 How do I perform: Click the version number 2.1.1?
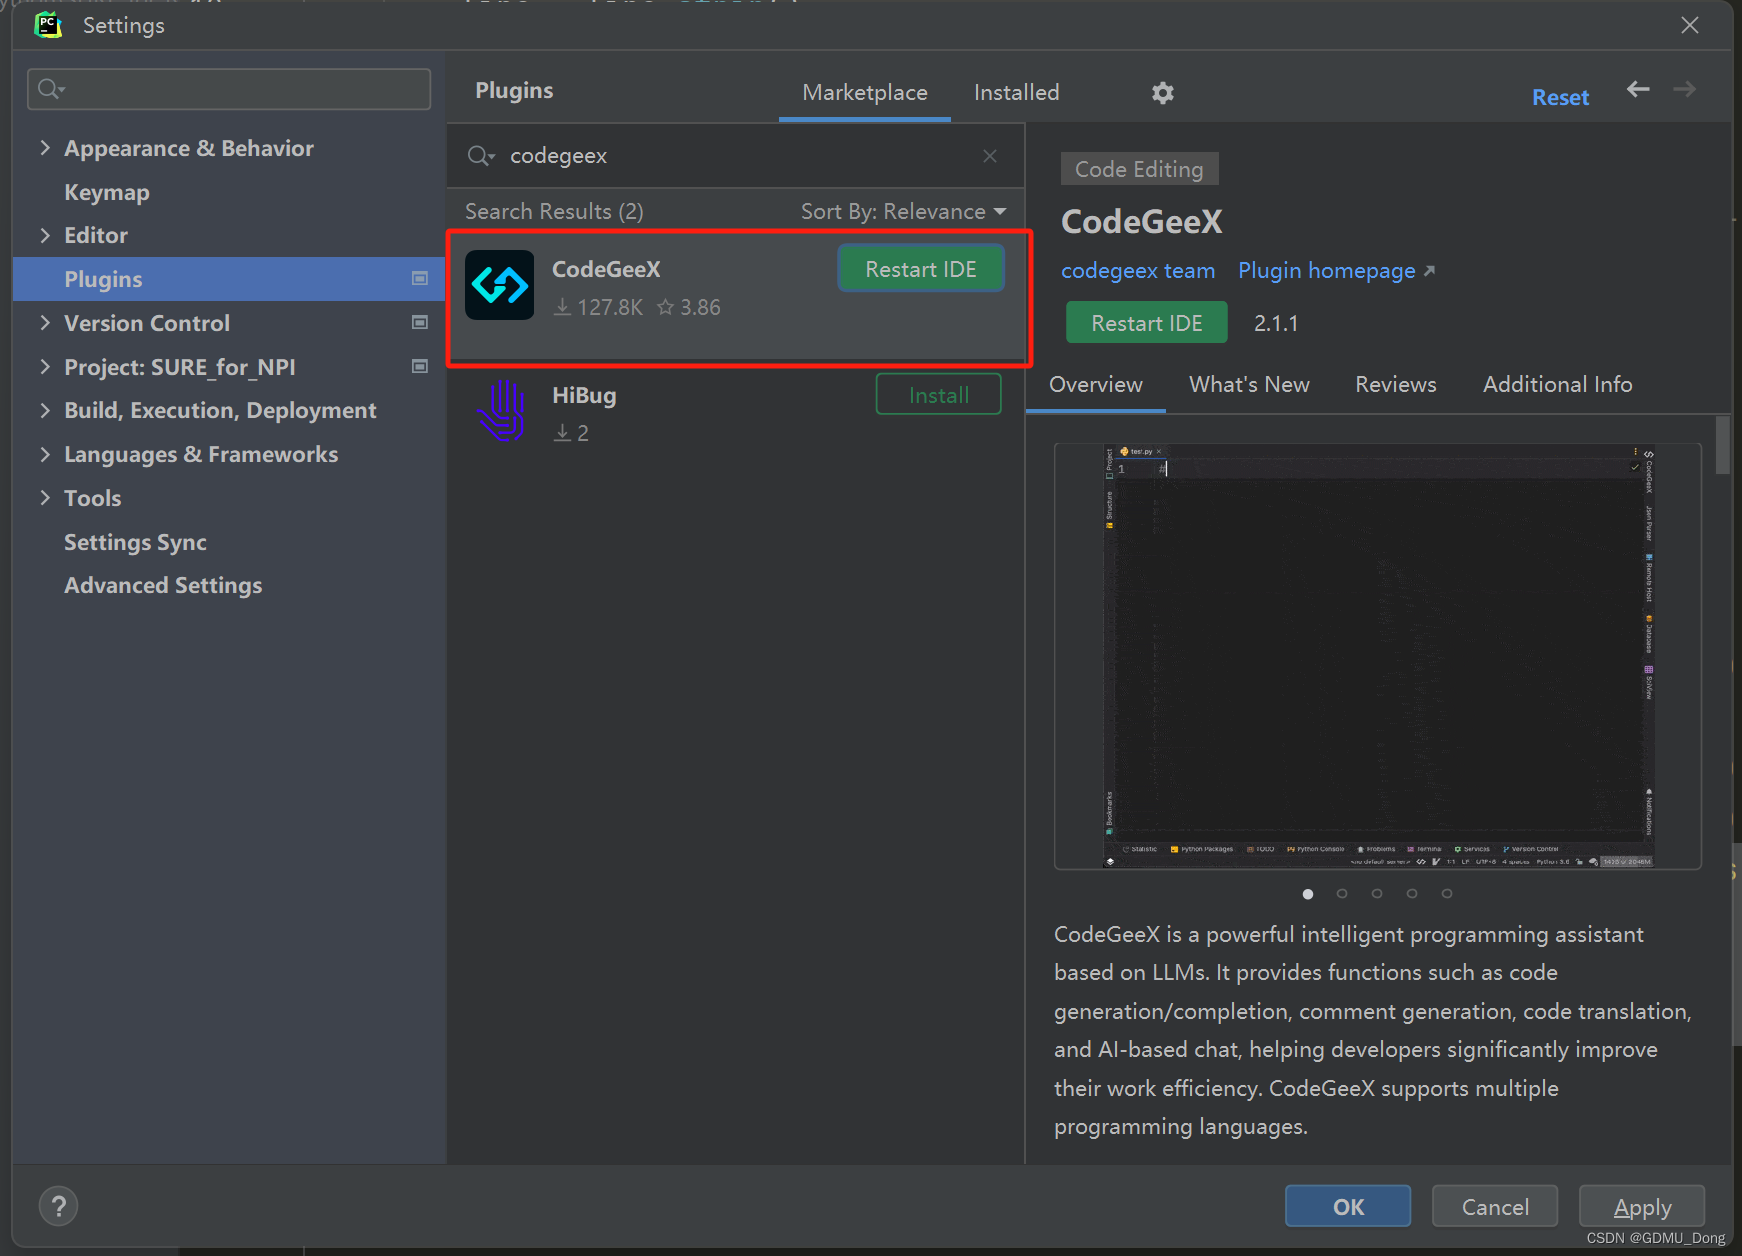point(1276,323)
